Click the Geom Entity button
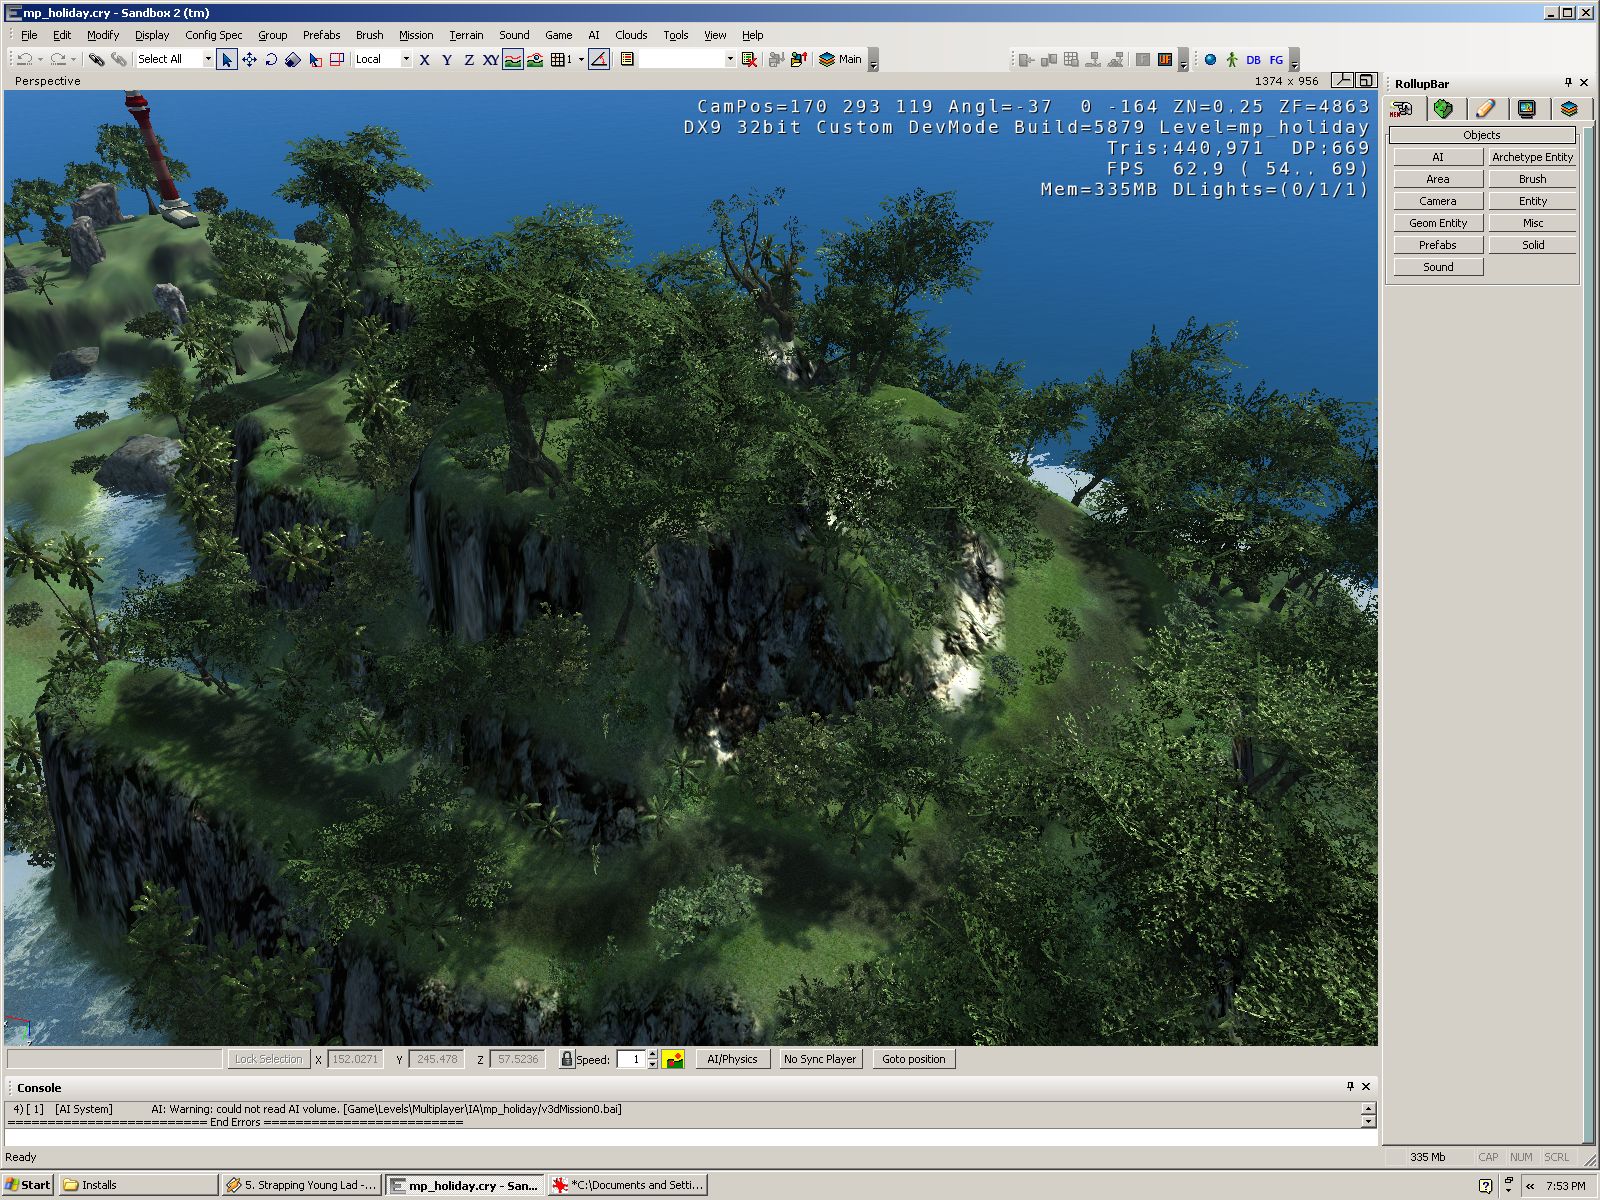The height and width of the screenshot is (1200, 1600). 1438,223
